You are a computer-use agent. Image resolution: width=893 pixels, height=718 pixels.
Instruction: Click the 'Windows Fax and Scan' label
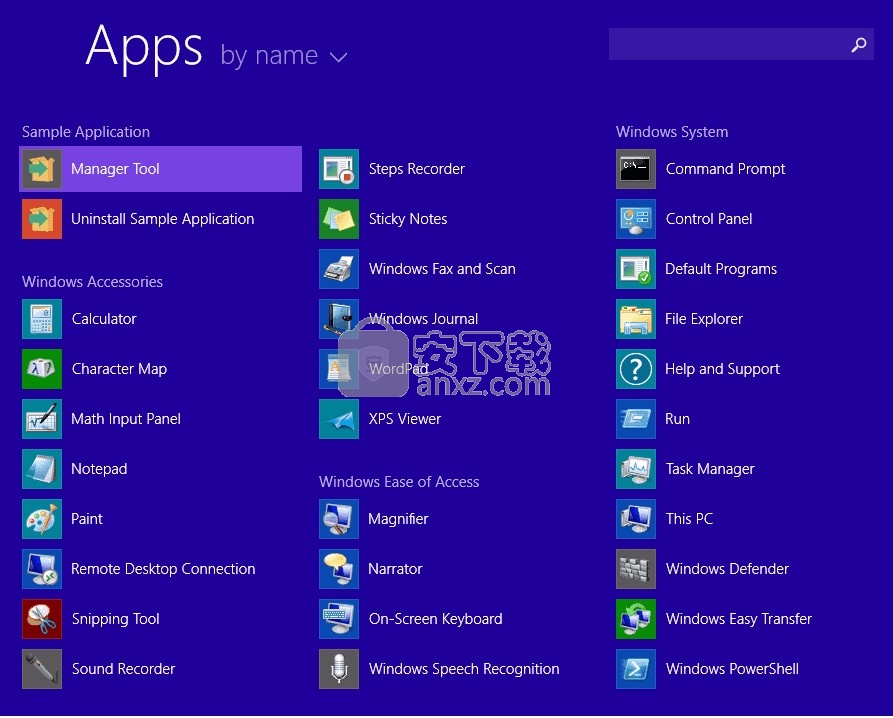[x=443, y=269]
